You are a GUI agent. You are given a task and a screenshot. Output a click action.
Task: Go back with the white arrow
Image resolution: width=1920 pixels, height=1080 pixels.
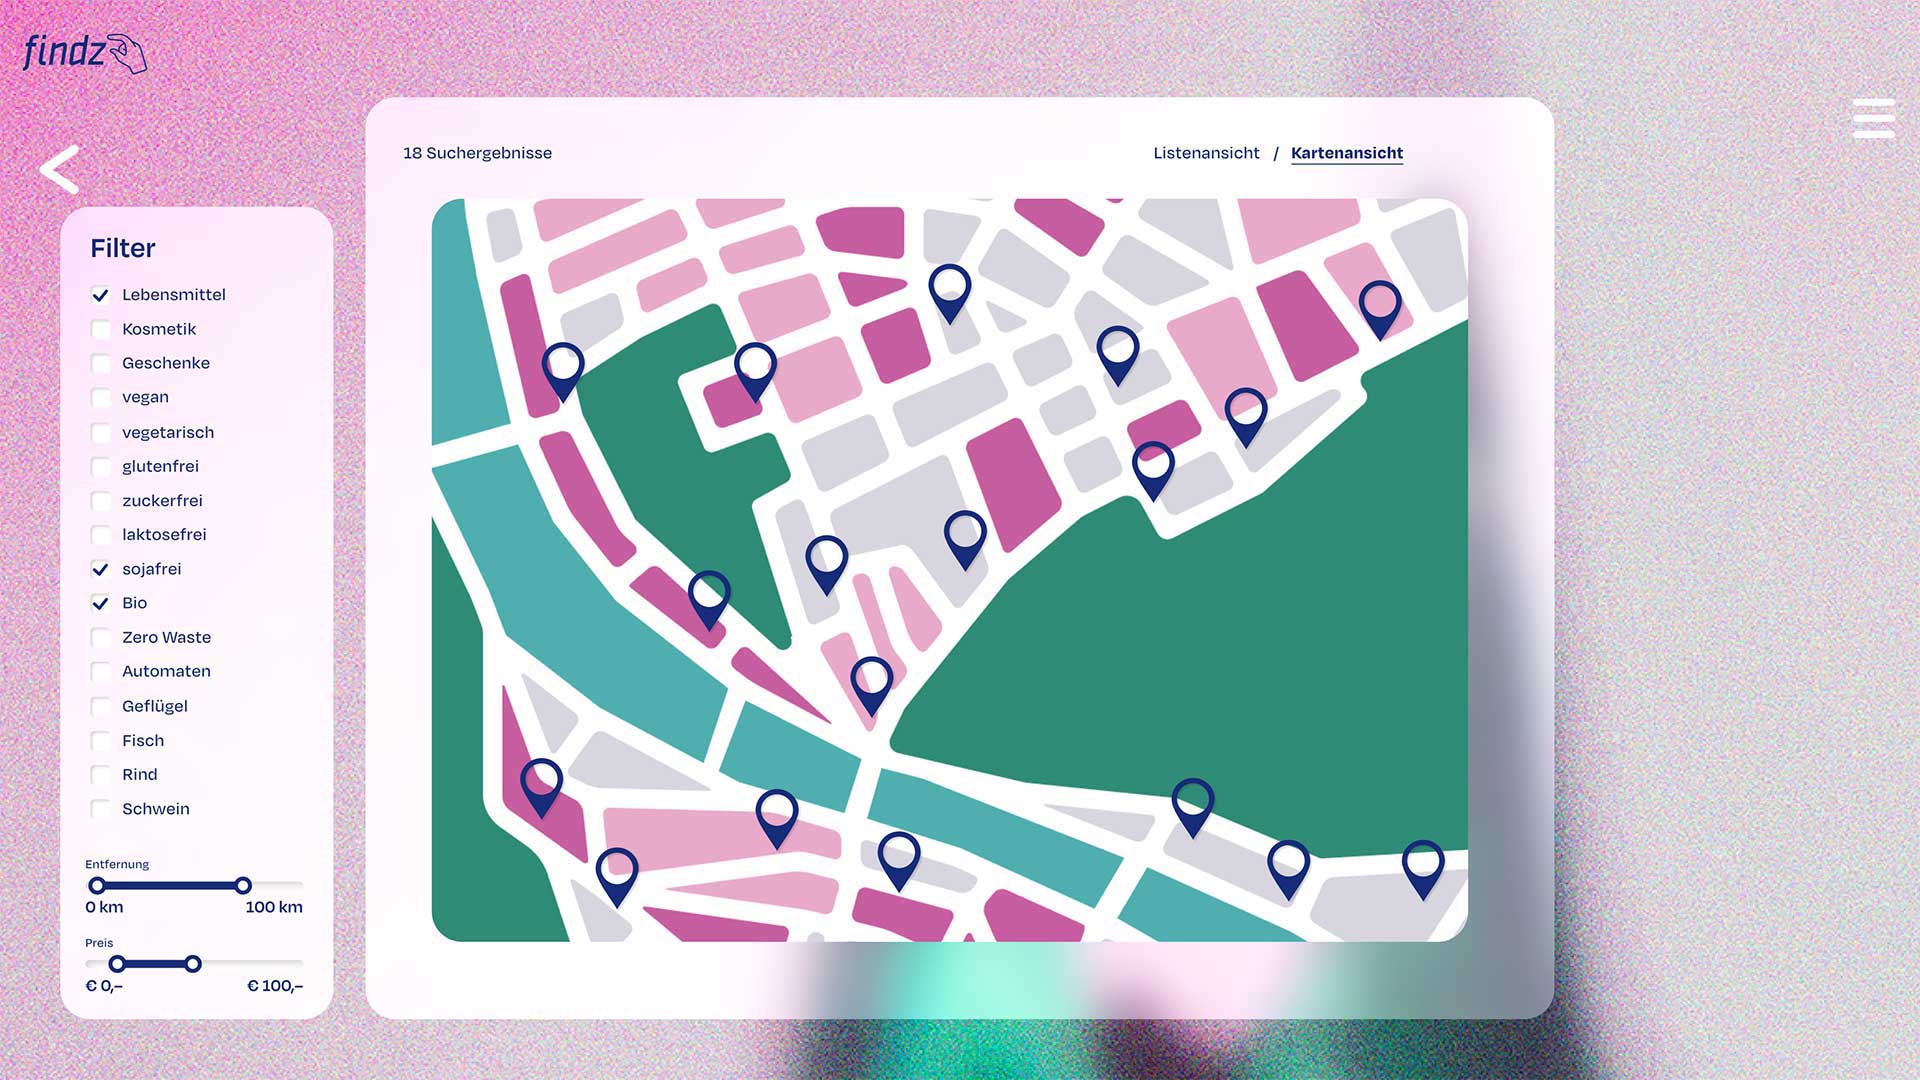pyautogui.click(x=60, y=169)
